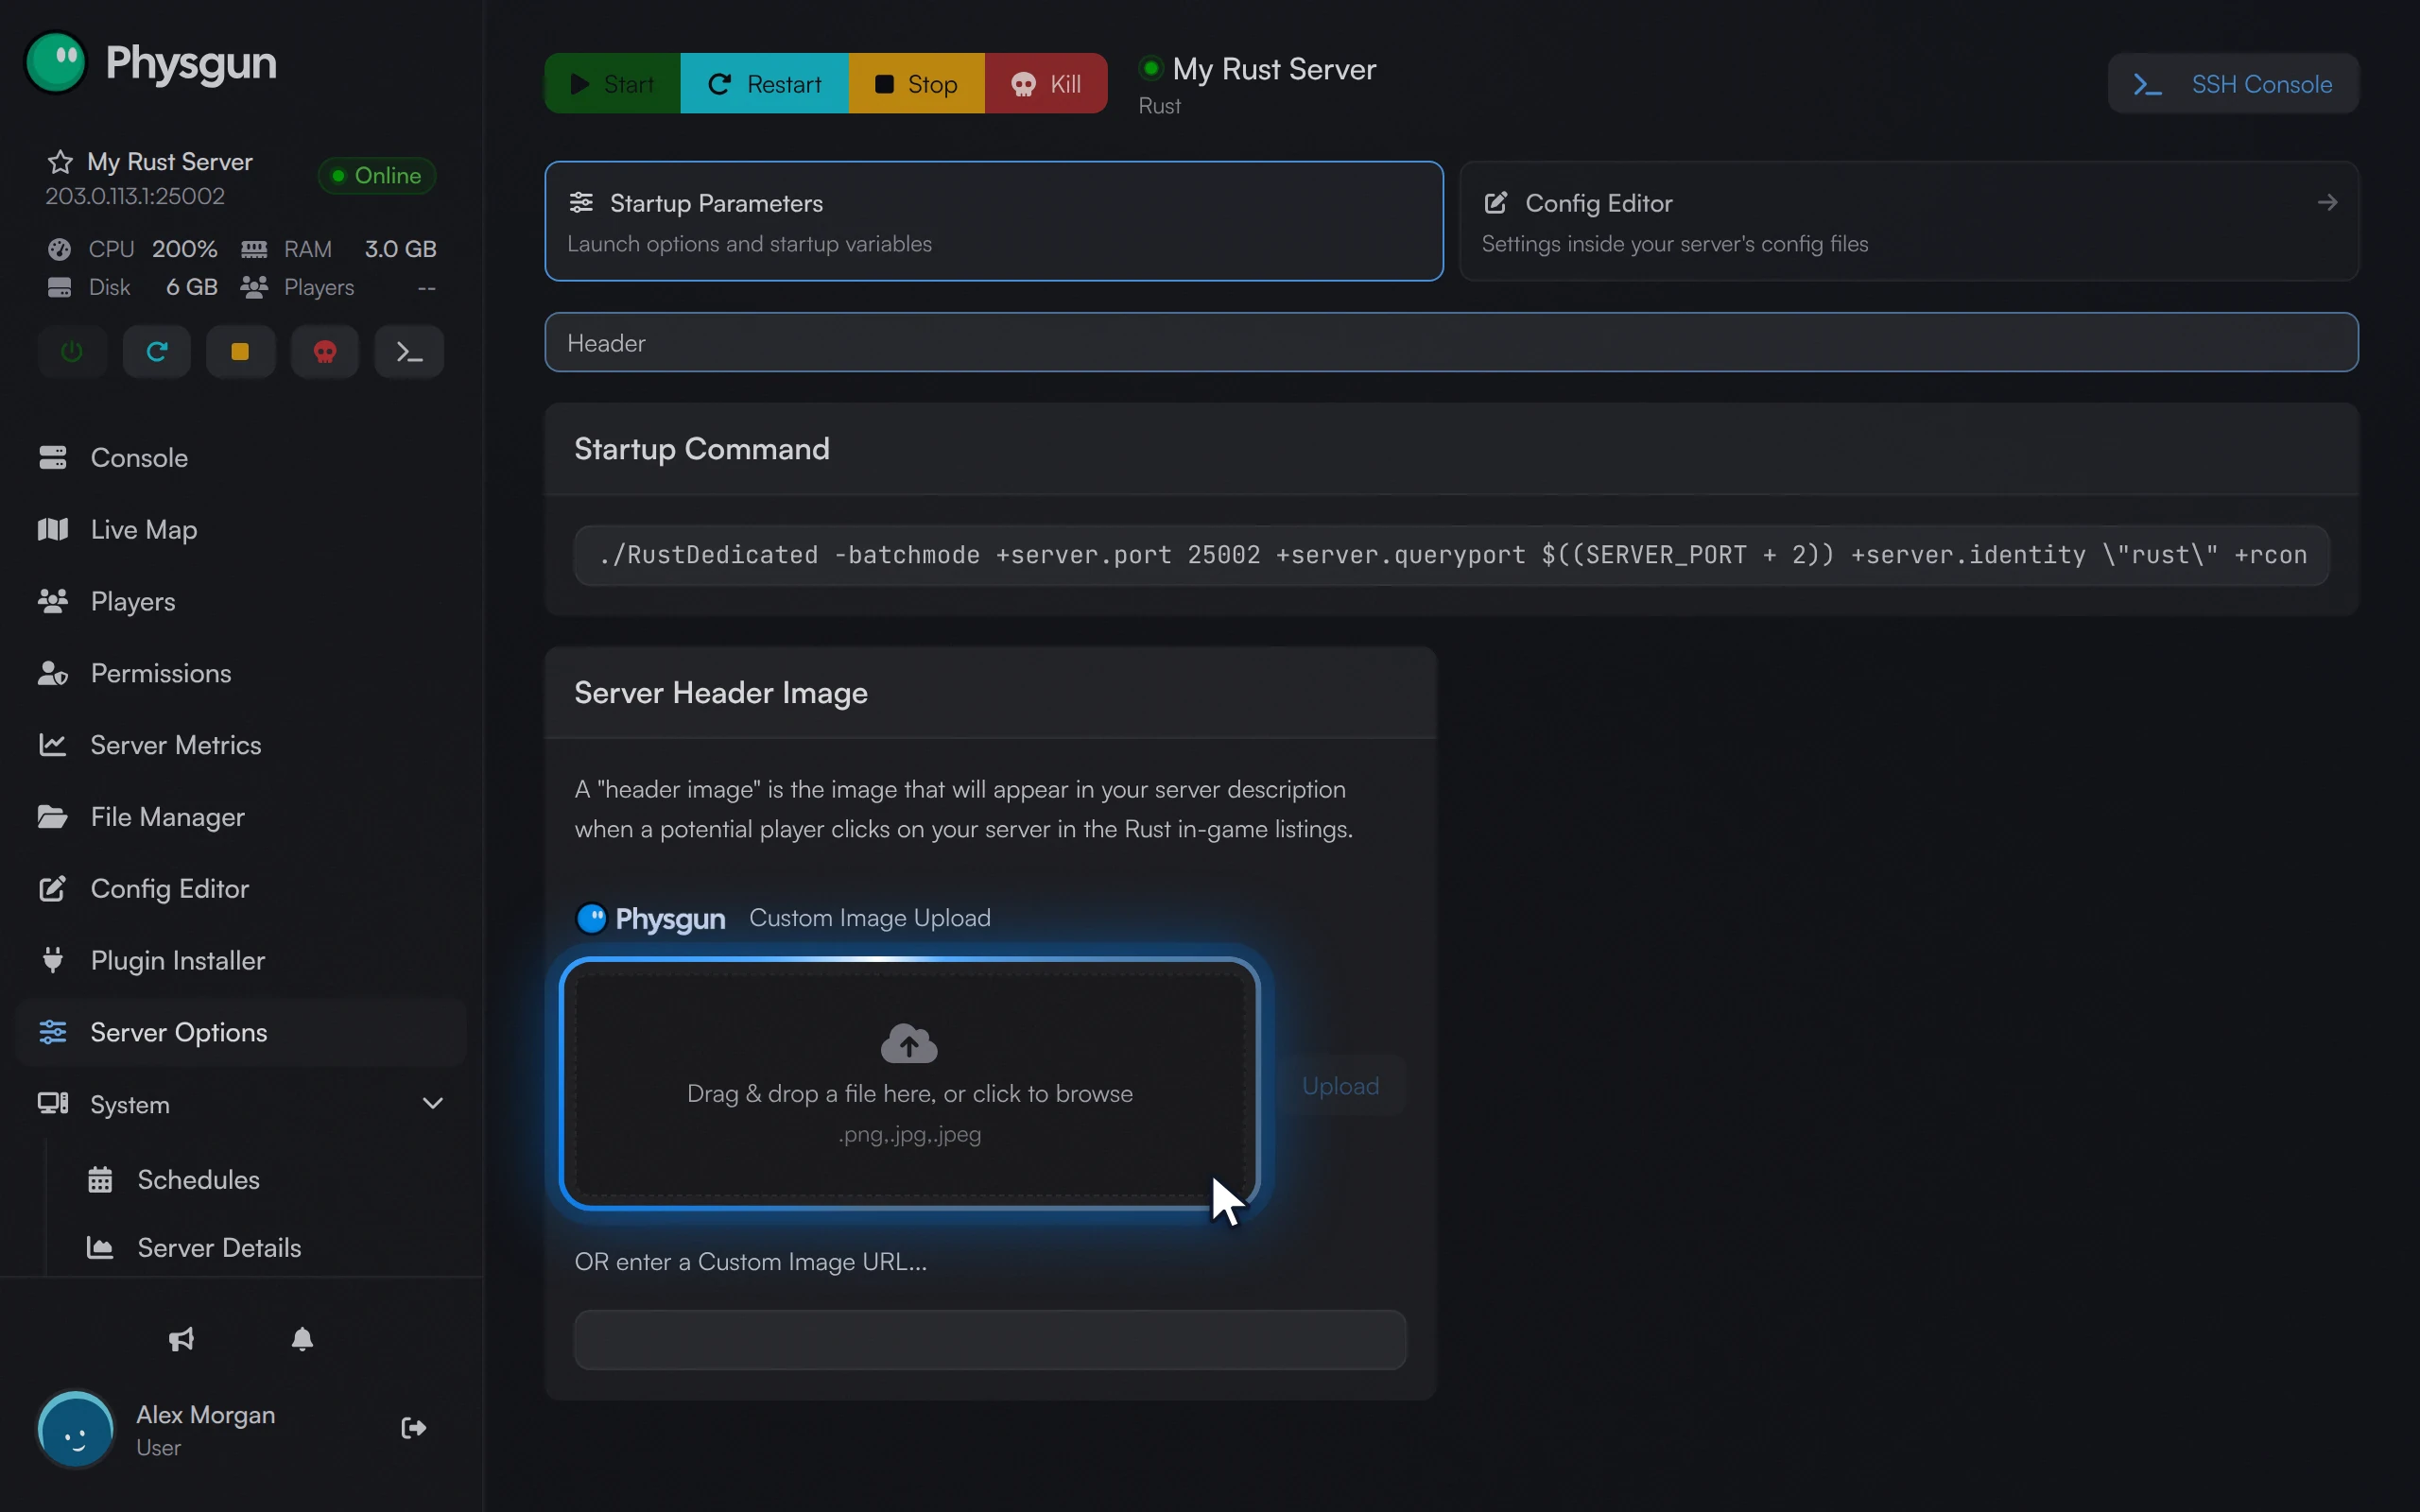Open notifications bell

tap(302, 1338)
